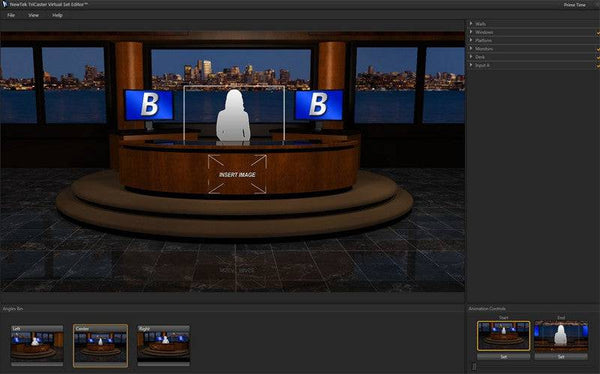Screen dimensions: 600x374
Task: Select the white talent silhouette behind desk
Action: tap(233, 115)
